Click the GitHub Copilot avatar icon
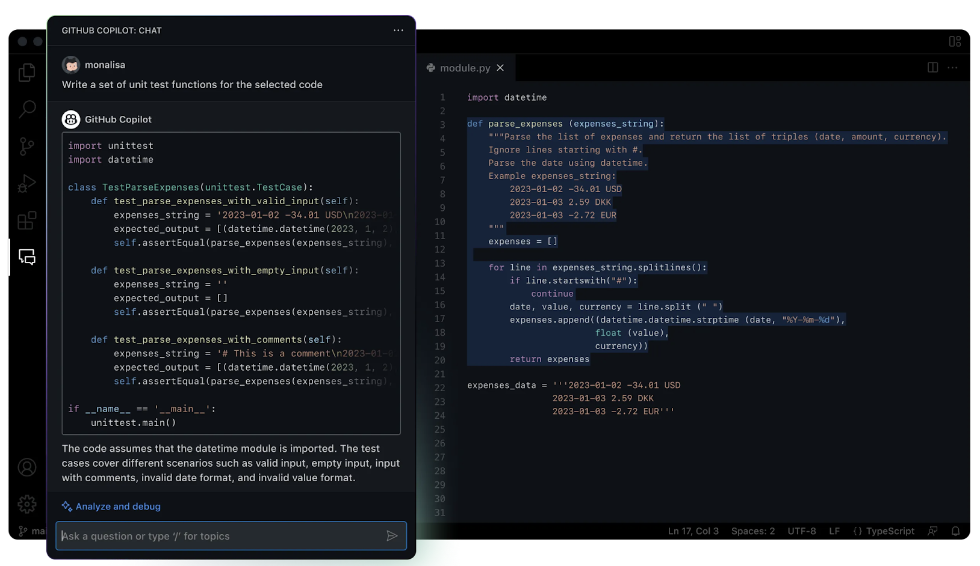 point(71,119)
